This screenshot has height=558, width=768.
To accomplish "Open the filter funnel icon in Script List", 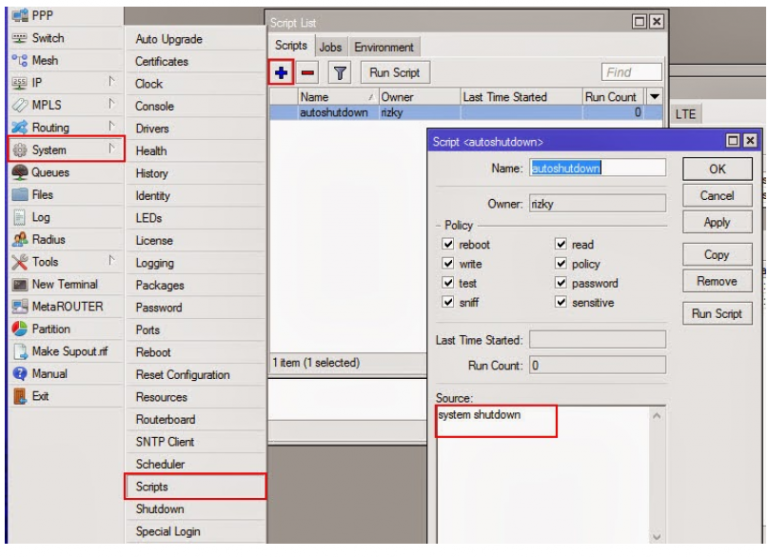I will [x=340, y=72].
